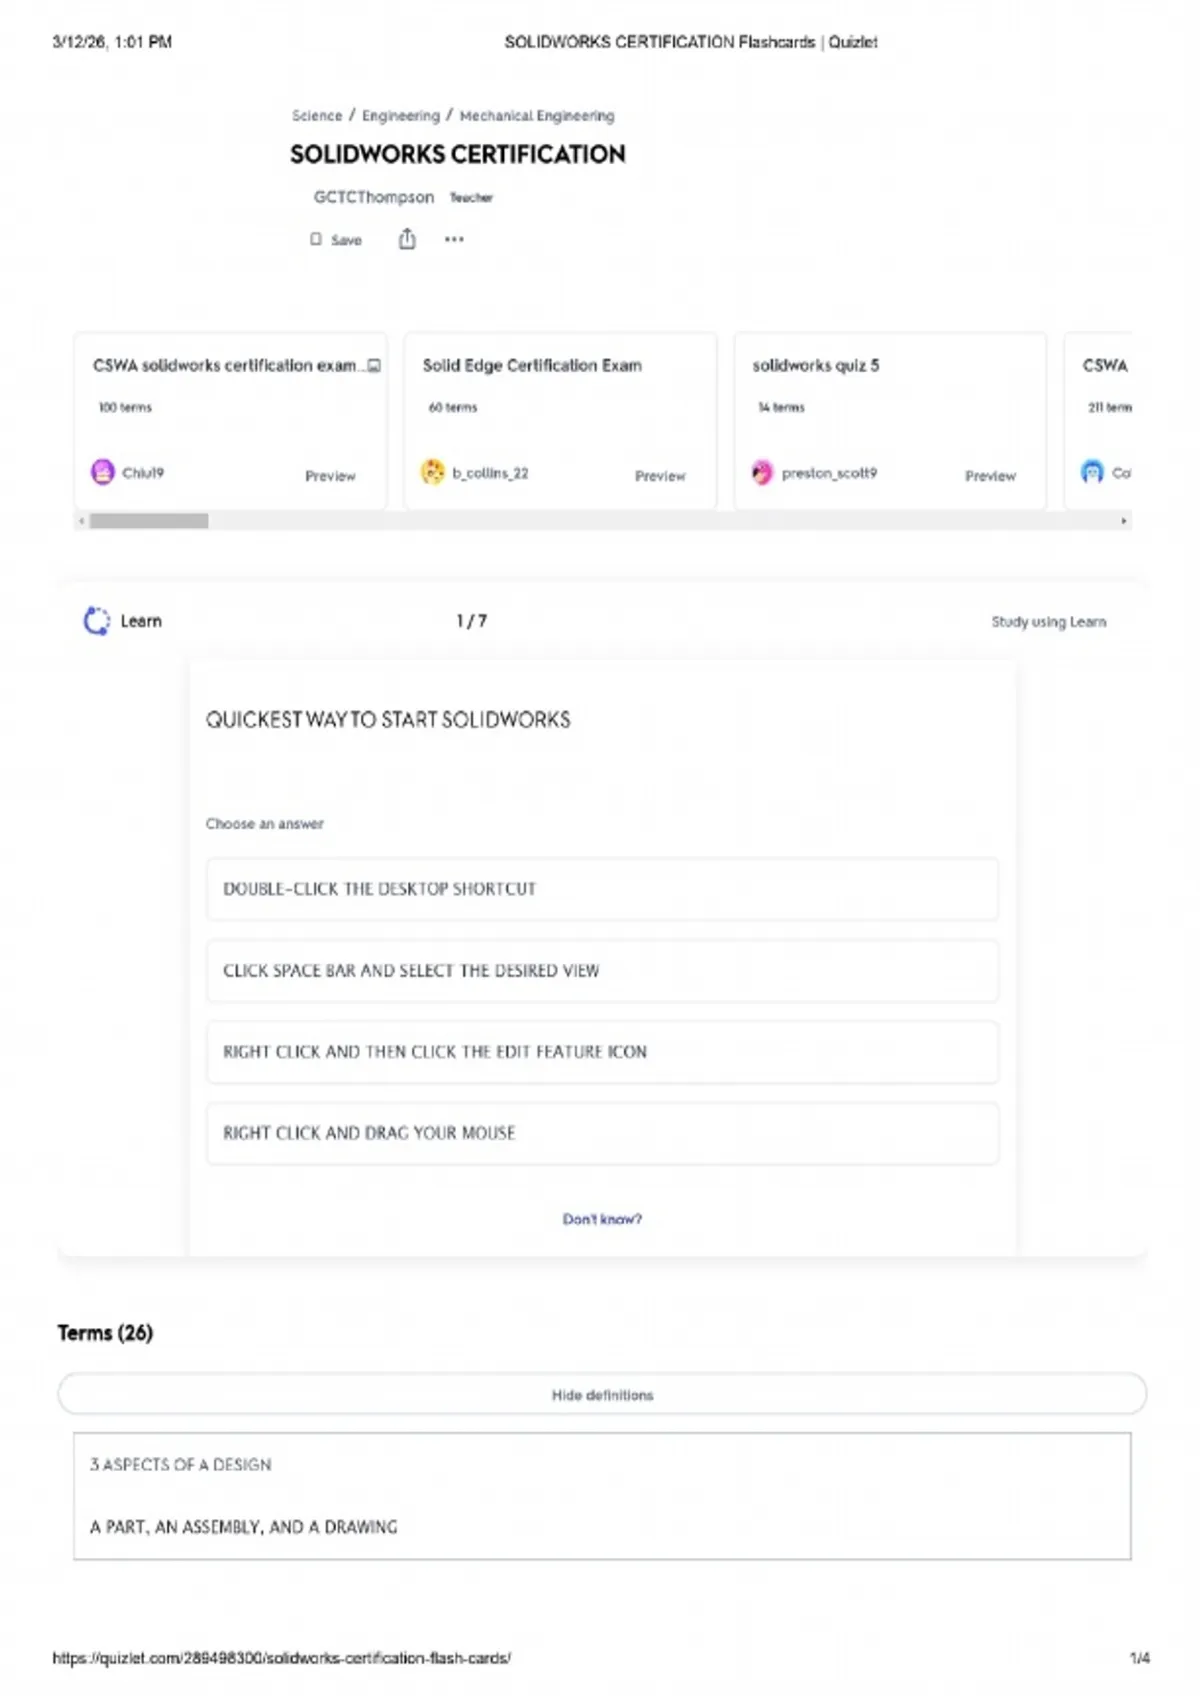
Task: Select answer "Double-click the desktop shortcut"
Action: 602,889
